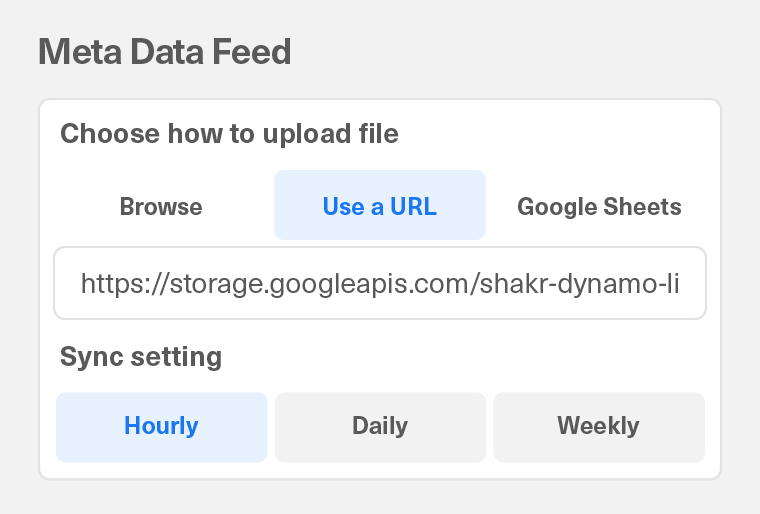The image size is (760, 514).
Task: Click the Choose how to upload file label
Action: coord(229,134)
